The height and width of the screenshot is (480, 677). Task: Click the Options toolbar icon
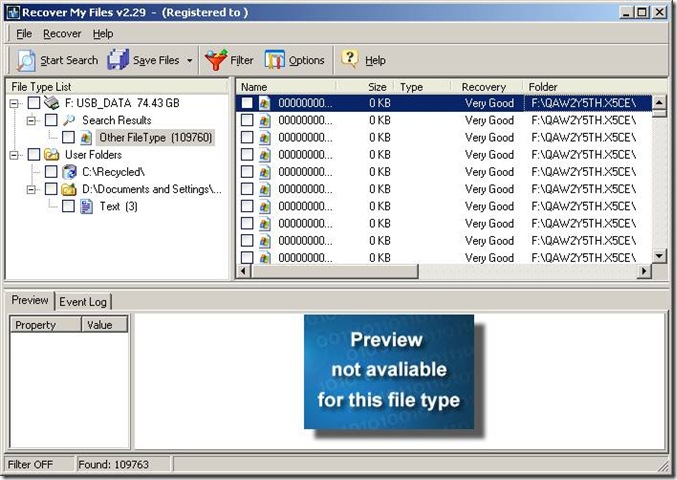coord(275,60)
